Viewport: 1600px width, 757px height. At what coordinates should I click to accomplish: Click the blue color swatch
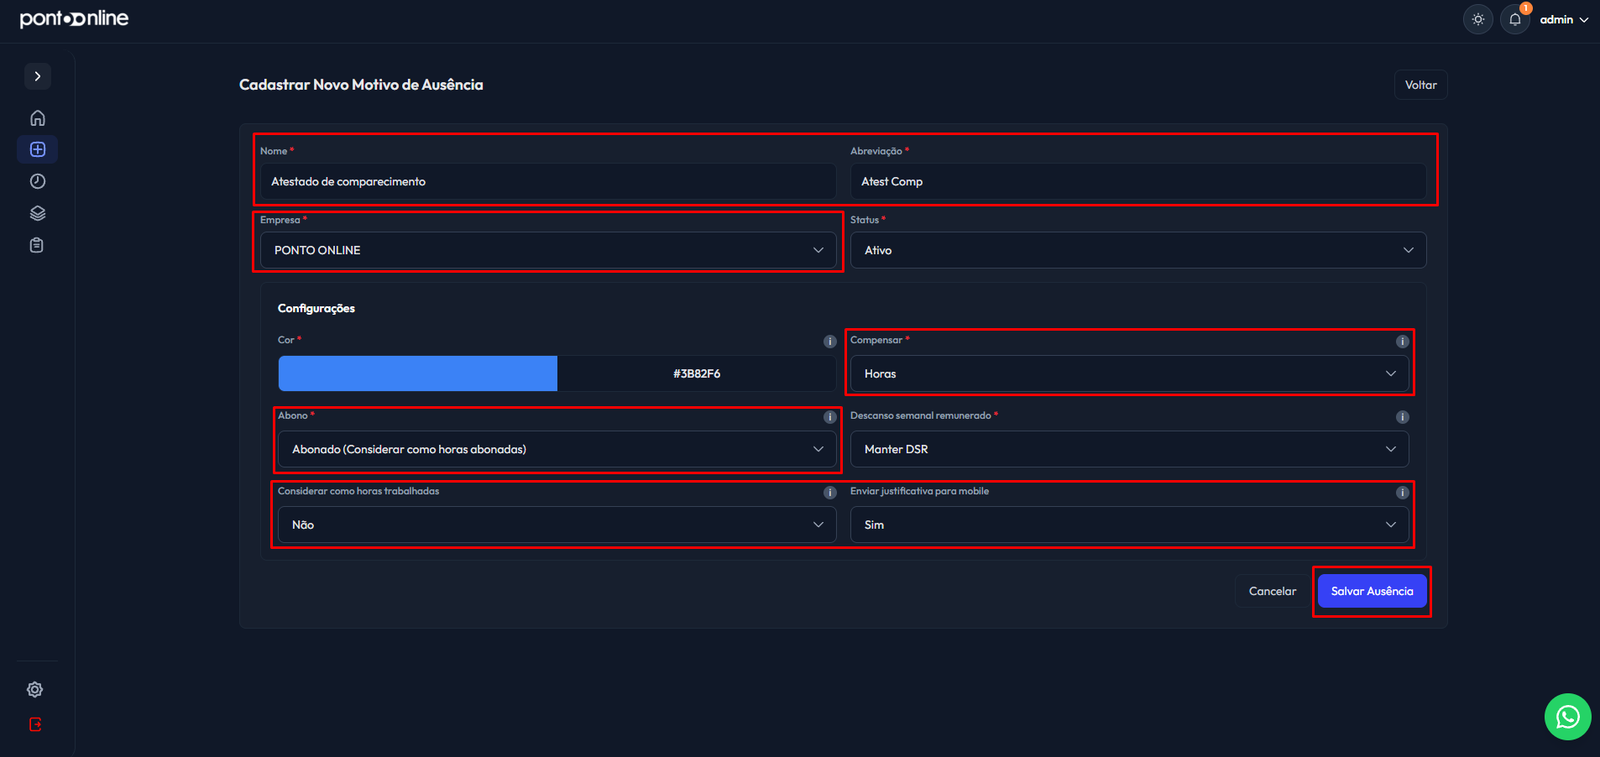[x=417, y=373]
